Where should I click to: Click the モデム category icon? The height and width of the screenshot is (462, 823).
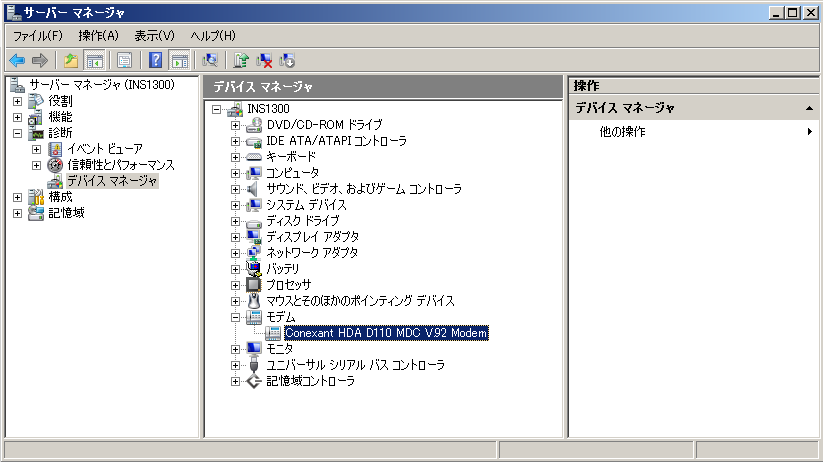(254, 317)
